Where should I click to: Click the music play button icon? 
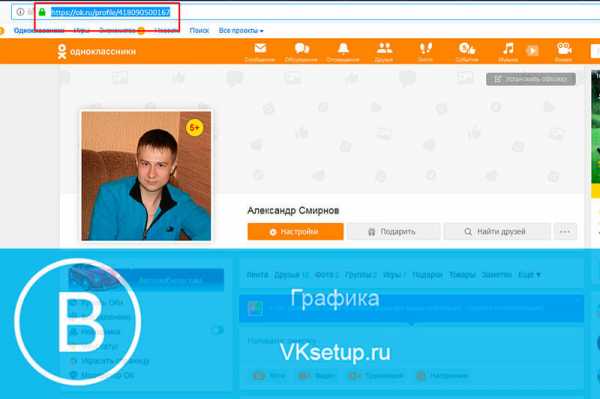532,50
